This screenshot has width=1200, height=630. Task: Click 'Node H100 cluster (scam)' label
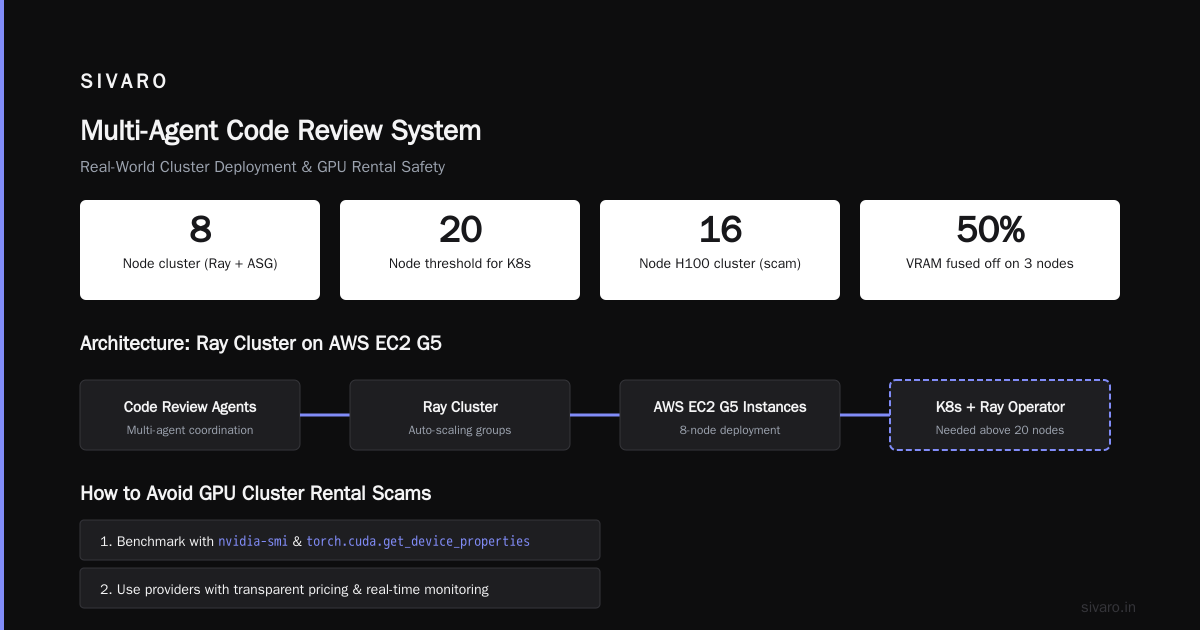pyautogui.click(x=720, y=264)
